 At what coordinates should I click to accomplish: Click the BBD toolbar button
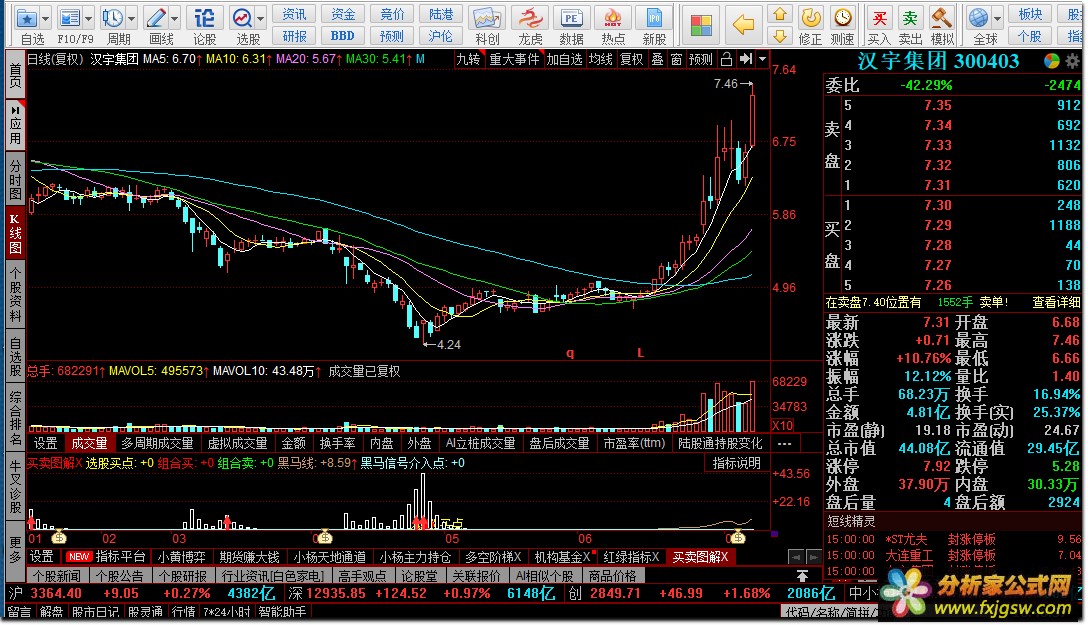(x=343, y=35)
